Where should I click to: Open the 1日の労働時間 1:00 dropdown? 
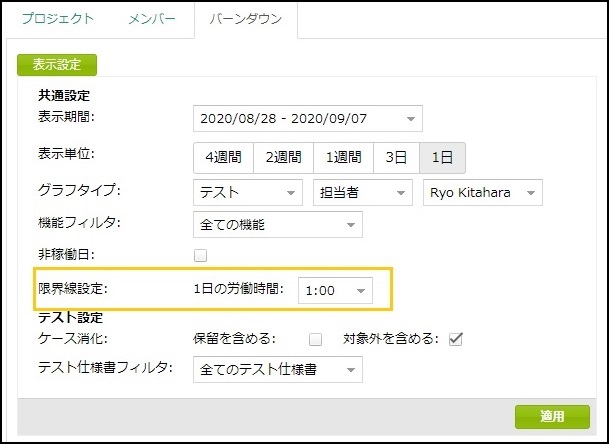335,291
